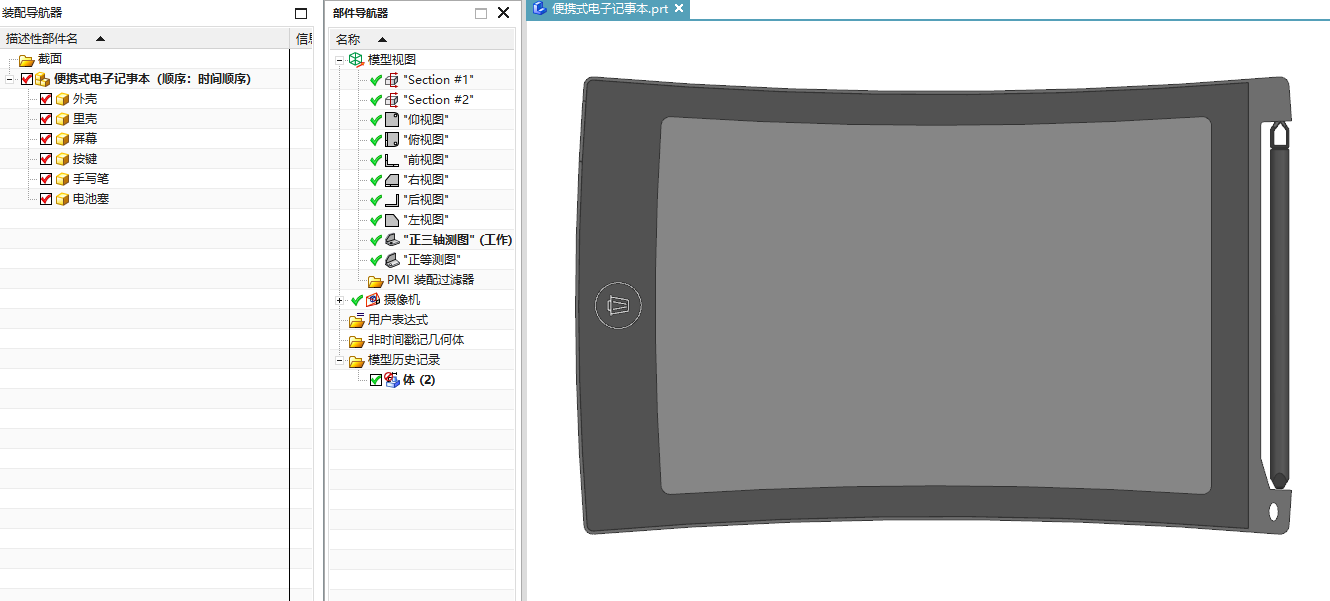
Task: Toggle the 电池塞 component checkbox
Action: (46, 199)
